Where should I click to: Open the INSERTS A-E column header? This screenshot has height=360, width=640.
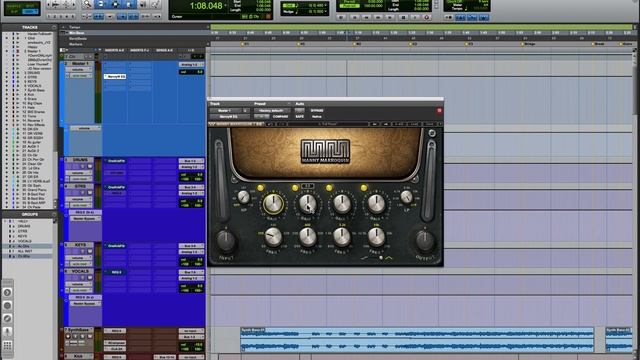[114, 50]
